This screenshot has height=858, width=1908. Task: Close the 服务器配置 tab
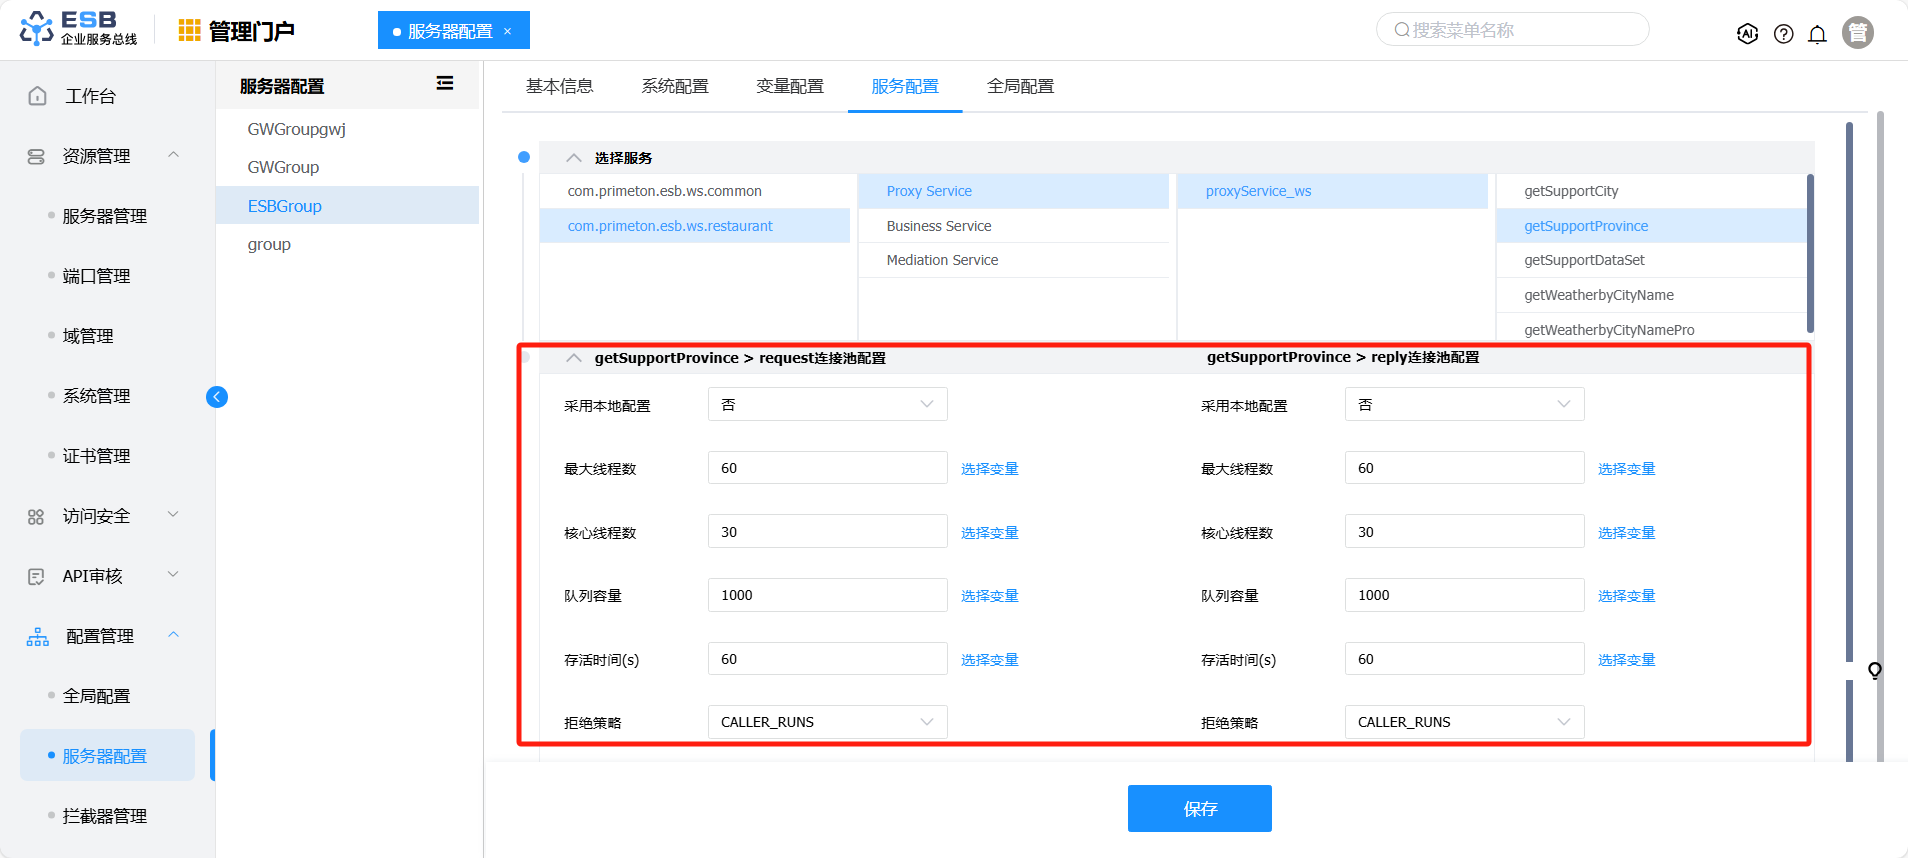(x=508, y=31)
